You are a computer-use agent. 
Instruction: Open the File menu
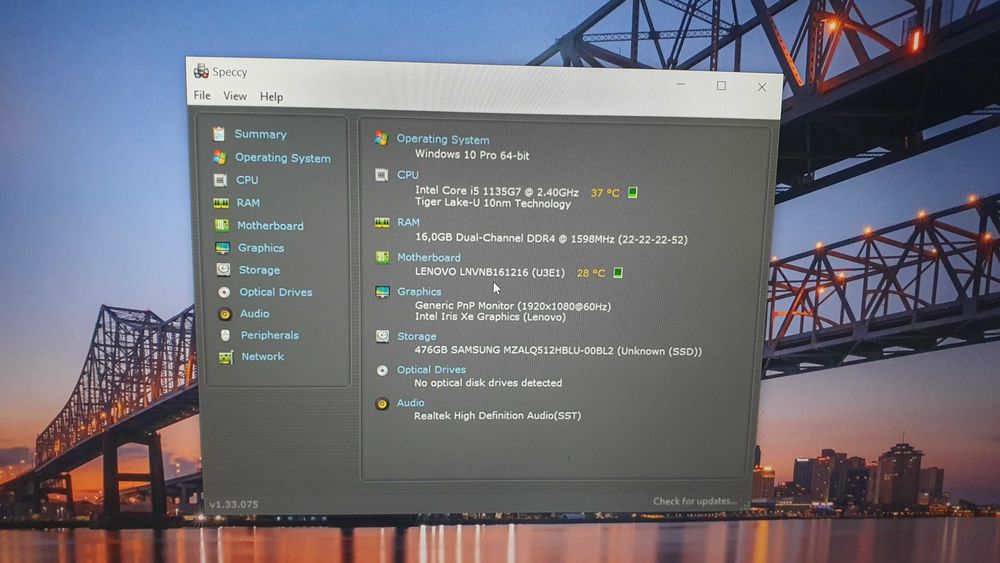point(202,95)
